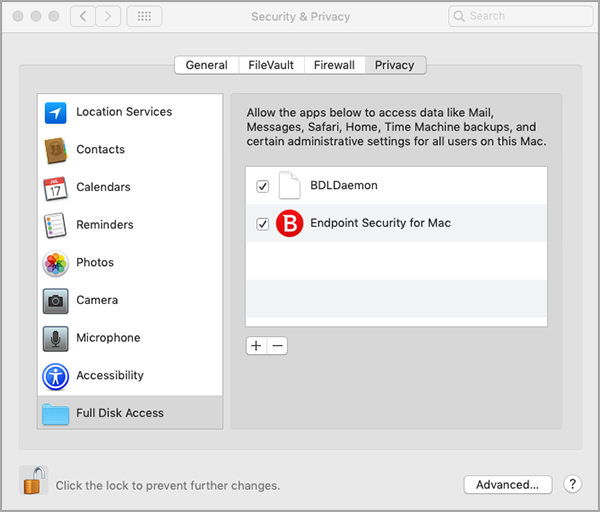The height and width of the screenshot is (512, 600).
Task: Select Reminders label in list
Action: pyautogui.click(x=105, y=225)
